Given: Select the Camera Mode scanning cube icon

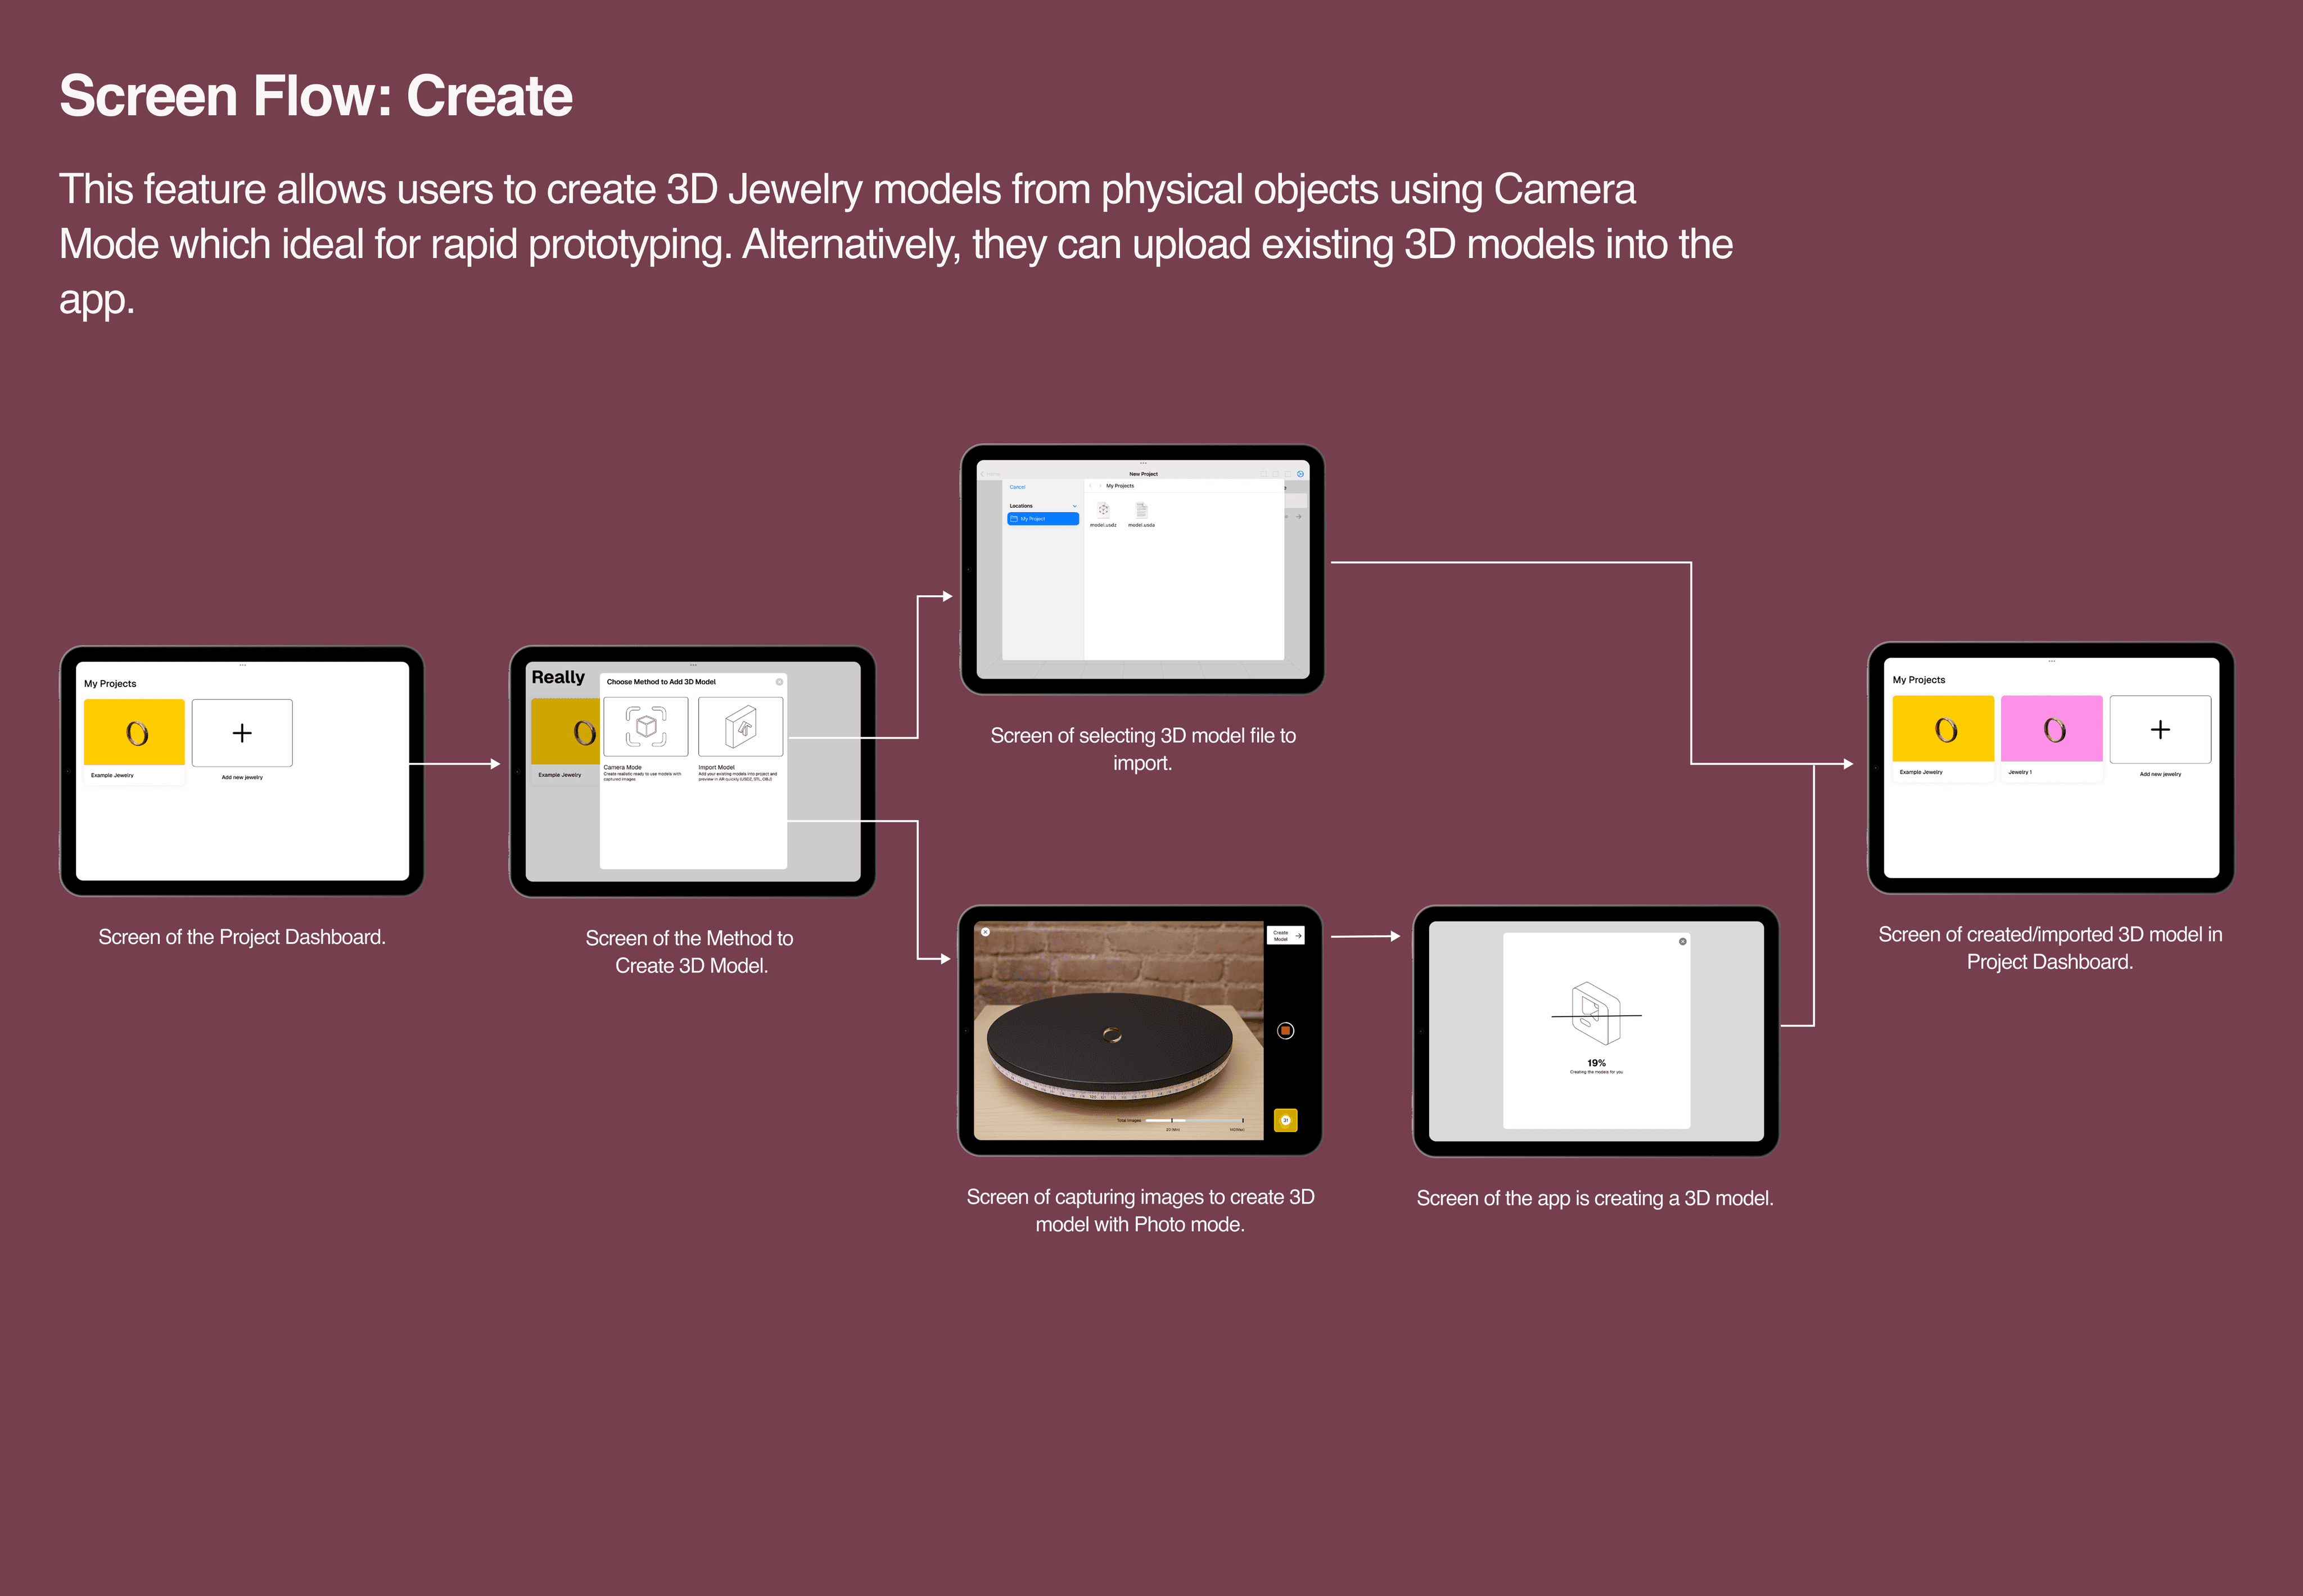Looking at the screenshot, I should 646,726.
